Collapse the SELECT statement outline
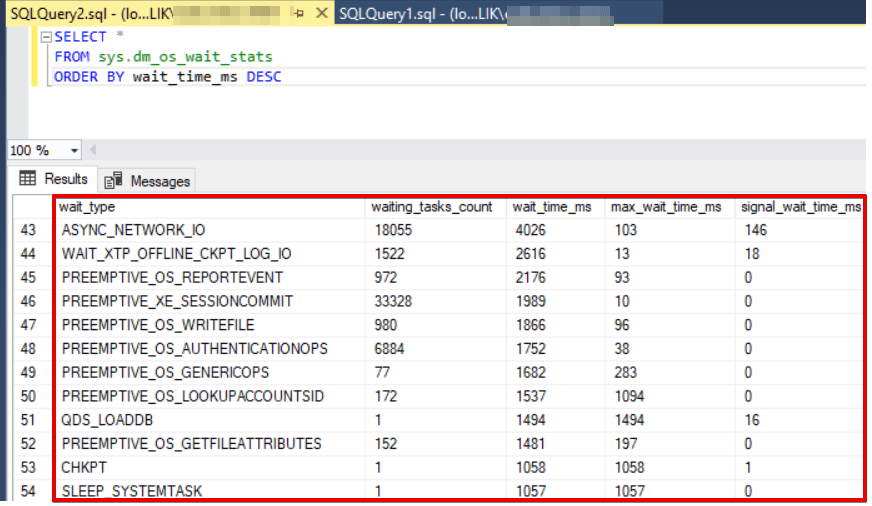872x506 pixels. [x=46, y=37]
